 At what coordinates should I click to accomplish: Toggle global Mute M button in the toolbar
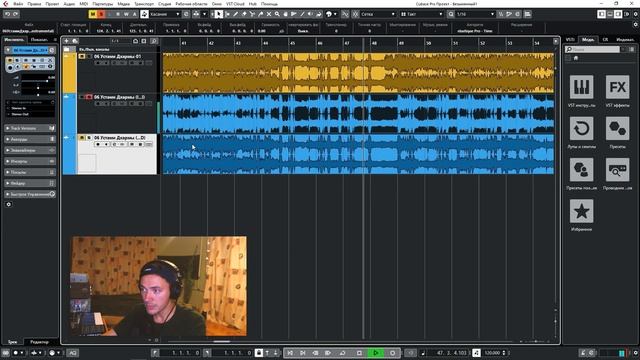[93, 14]
